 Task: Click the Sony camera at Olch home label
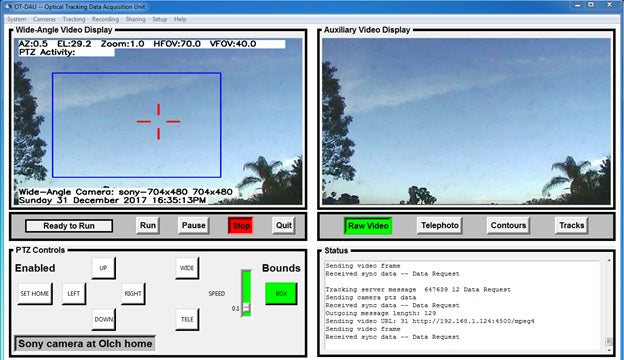85,344
